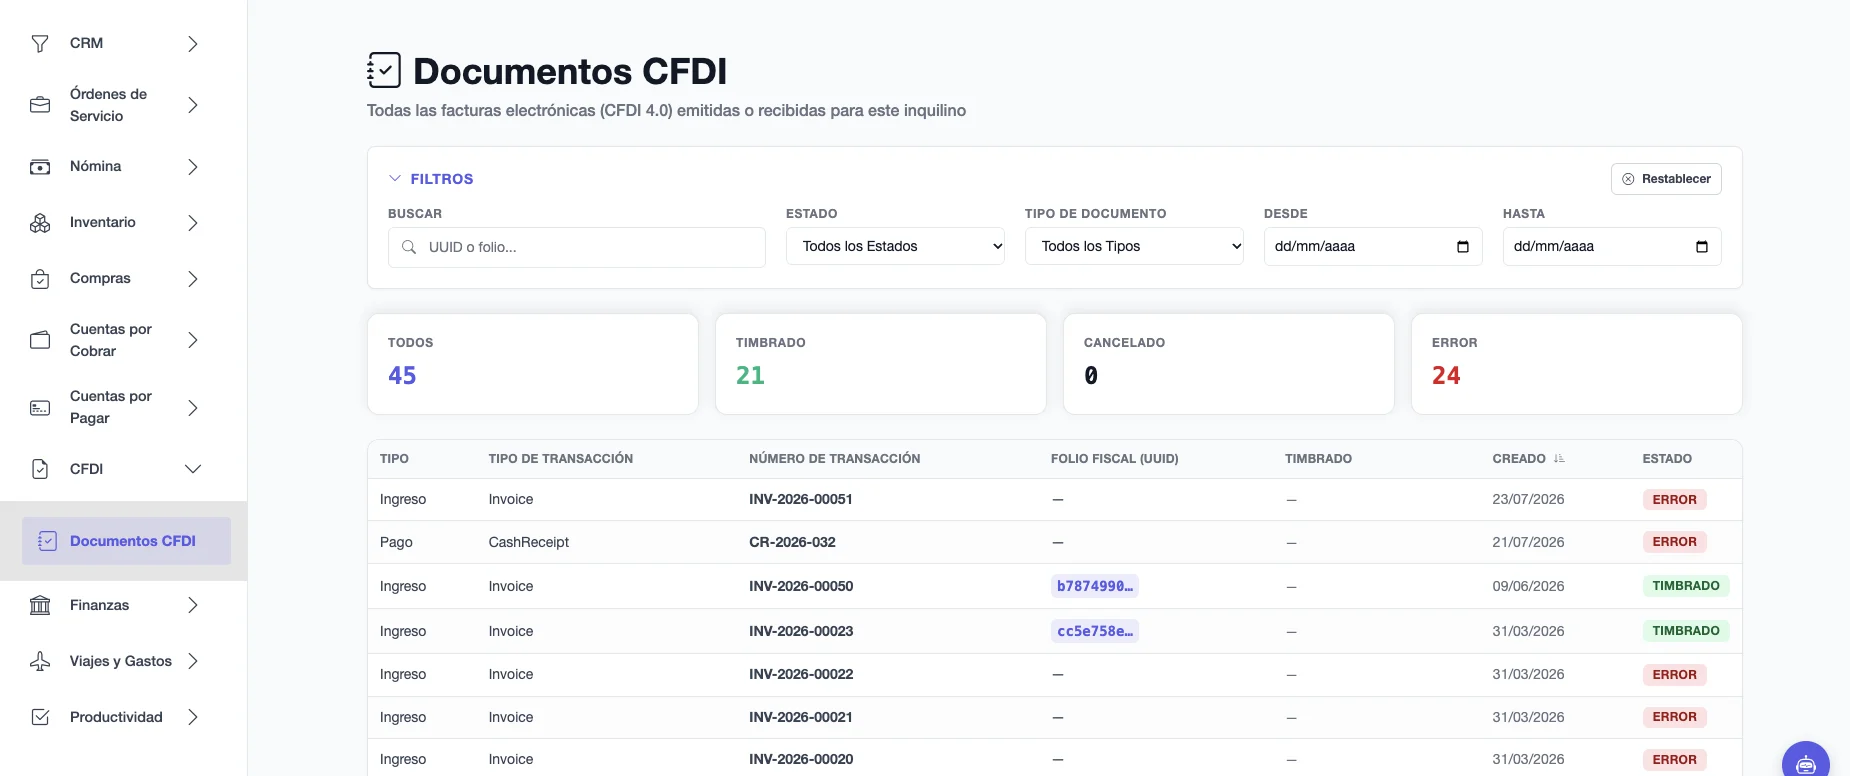Screen dimensions: 1850x776
Task: Click the CashReceipt transaction type cell
Action: coord(529,542)
